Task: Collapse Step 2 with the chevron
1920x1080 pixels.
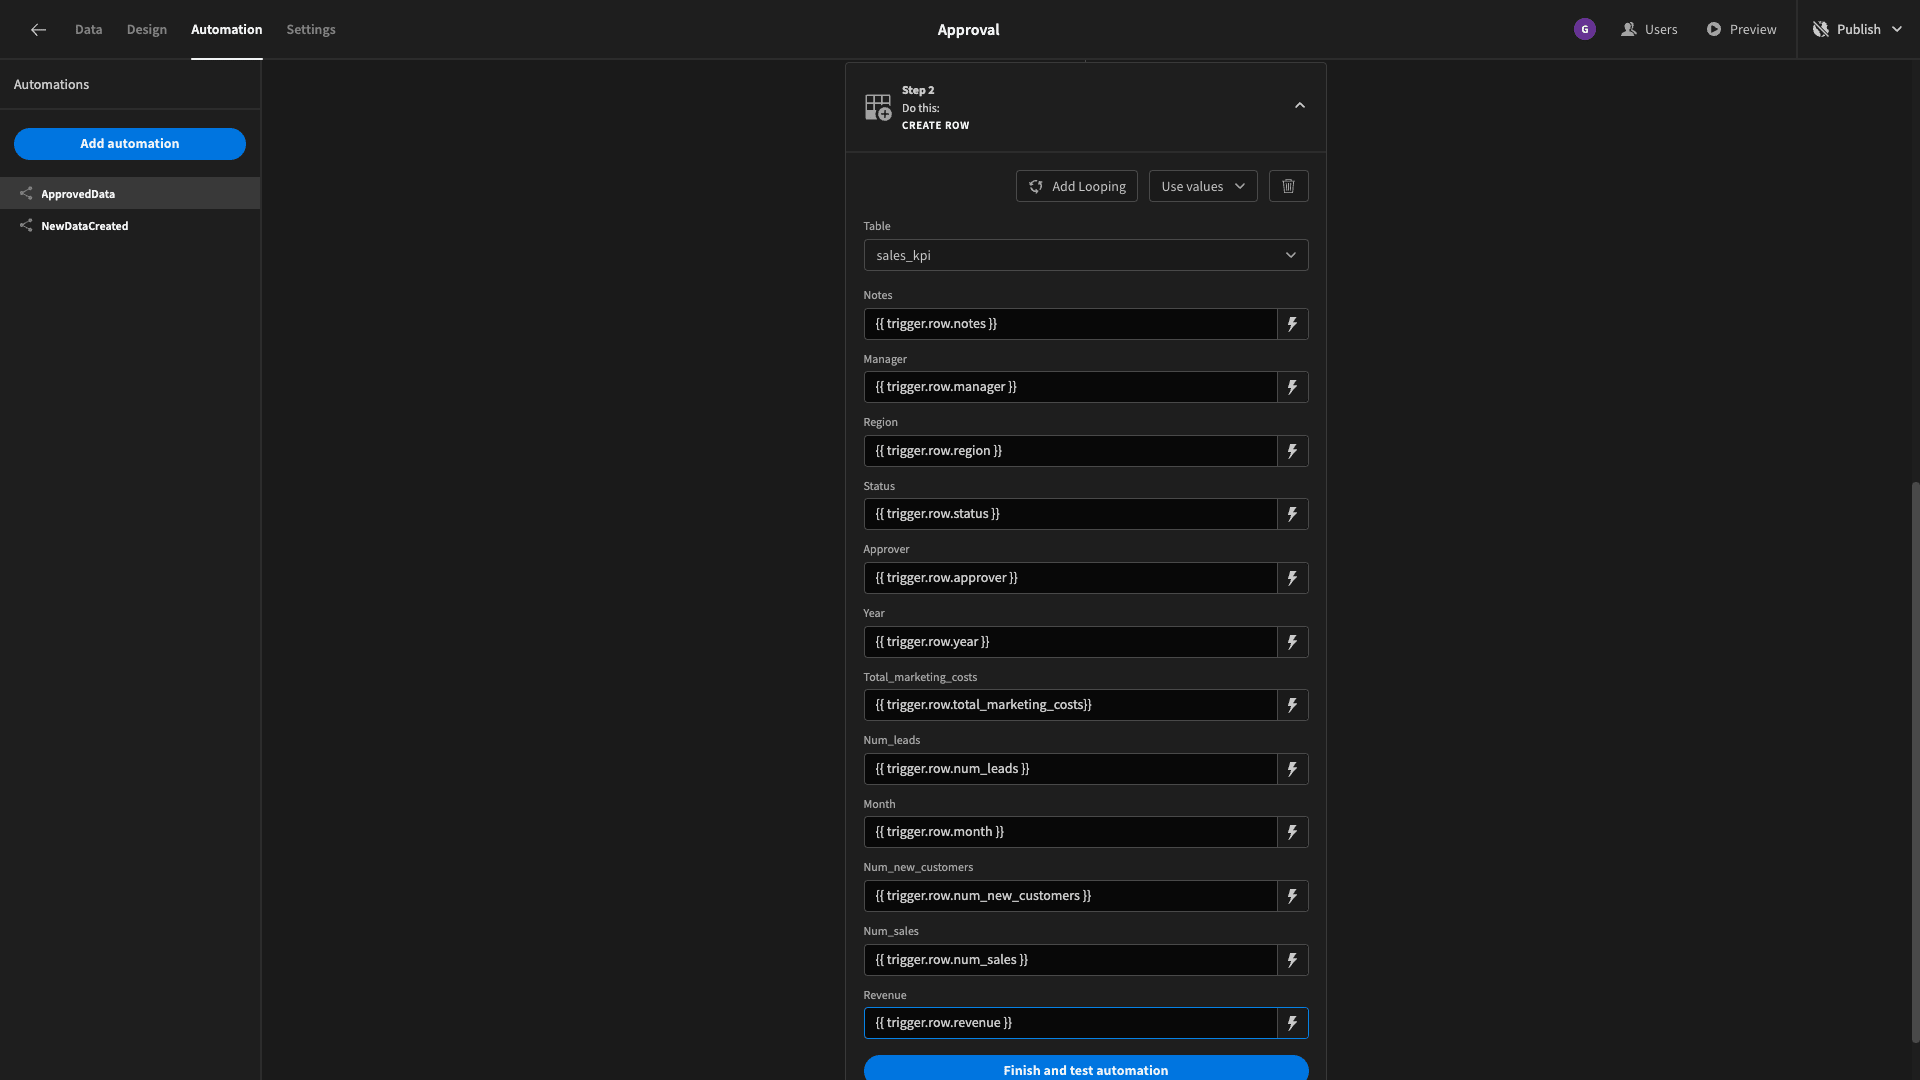Action: click(x=1299, y=106)
